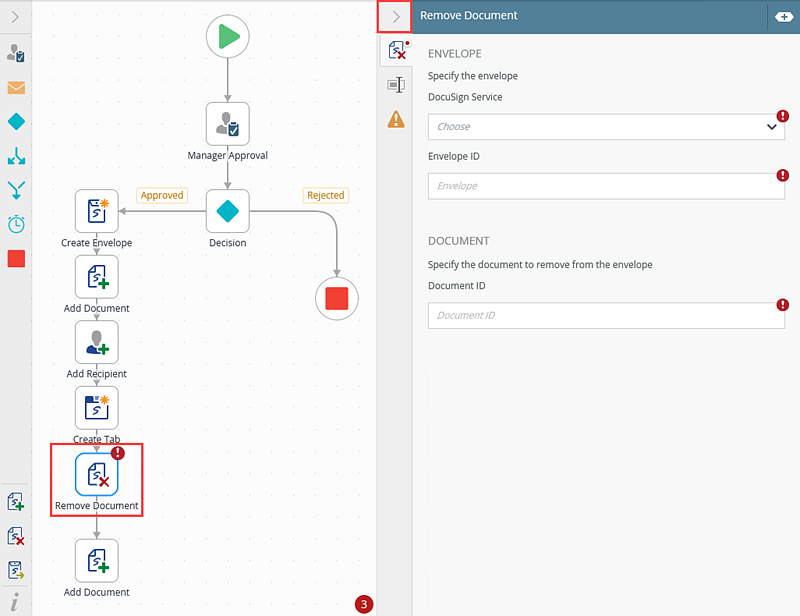Click the Rejected line label
Image resolution: width=800 pixels, height=616 pixels.
[x=325, y=195]
